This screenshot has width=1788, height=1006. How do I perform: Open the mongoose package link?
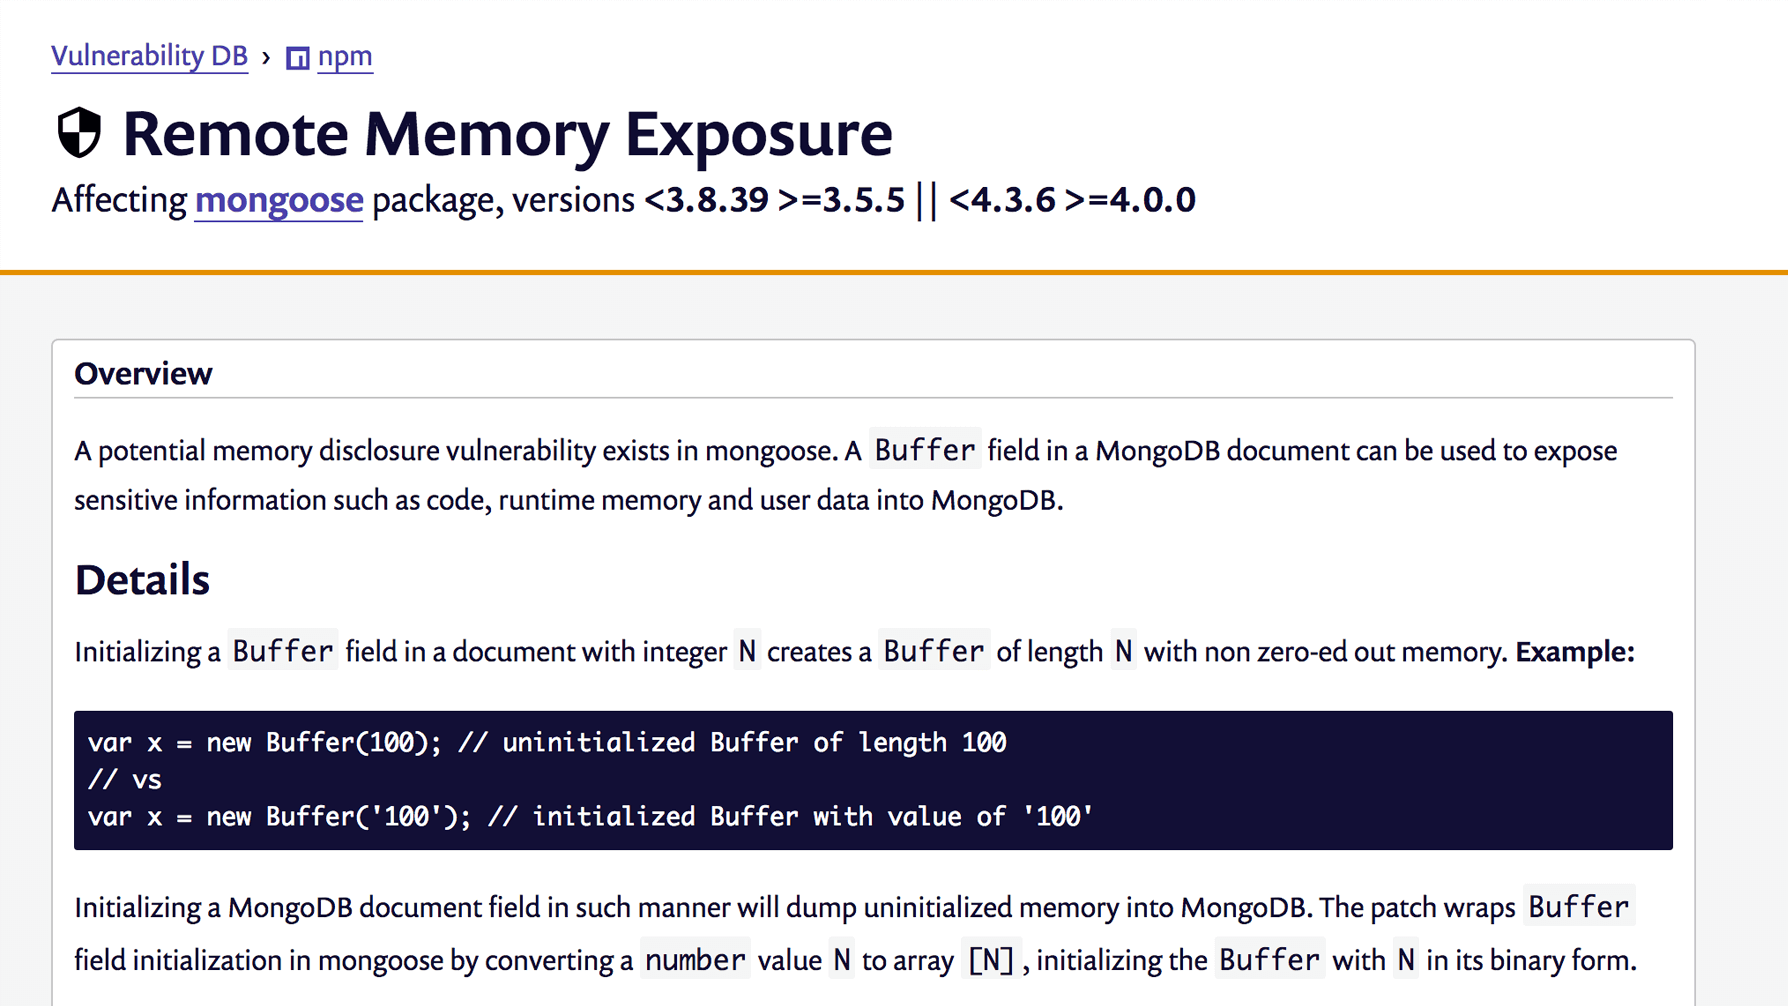[278, 200]
